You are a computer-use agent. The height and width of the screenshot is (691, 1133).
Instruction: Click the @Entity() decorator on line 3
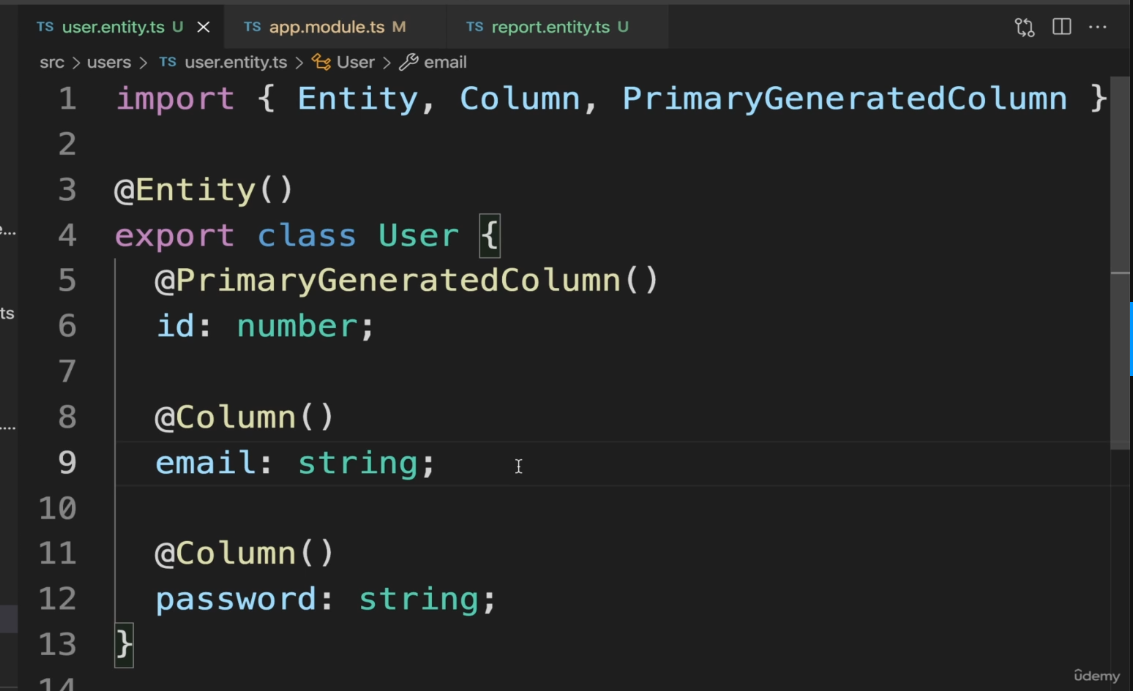coord(204,190)
